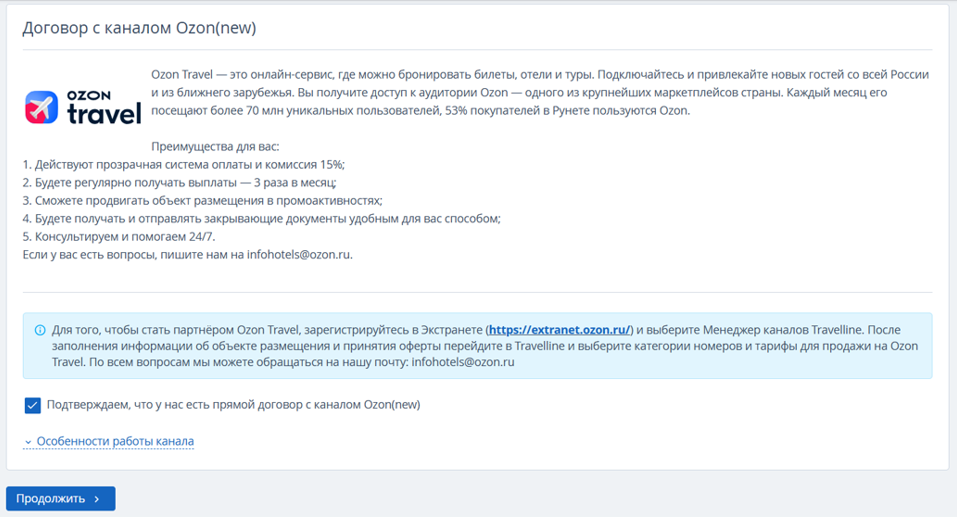The height and width of the screenshot is (517, 957).
Task: Select line about выплаты 3 раза в месяц
Action: [179, 183]
